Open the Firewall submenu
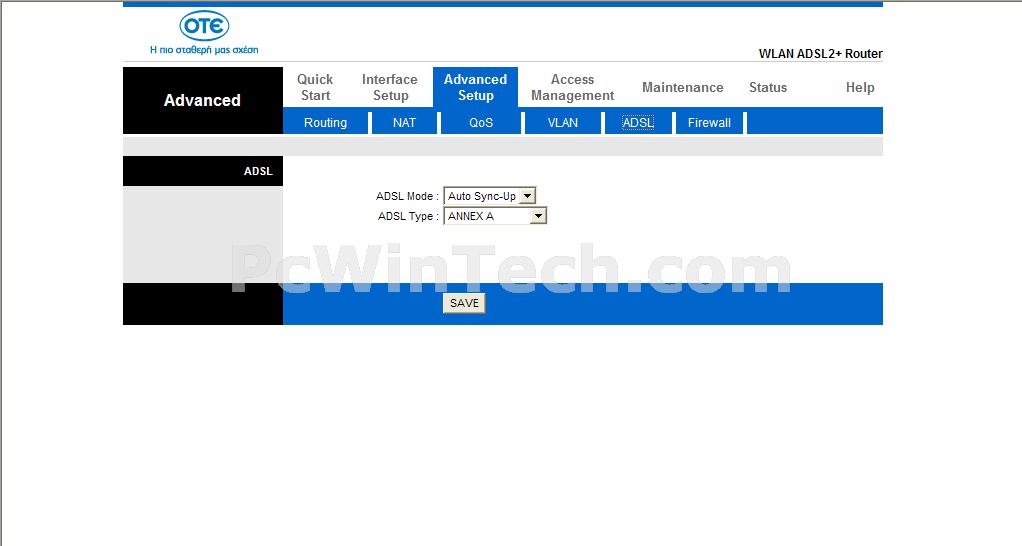The height and width of the screenshot is (546, 1022). tap(709, 122)
